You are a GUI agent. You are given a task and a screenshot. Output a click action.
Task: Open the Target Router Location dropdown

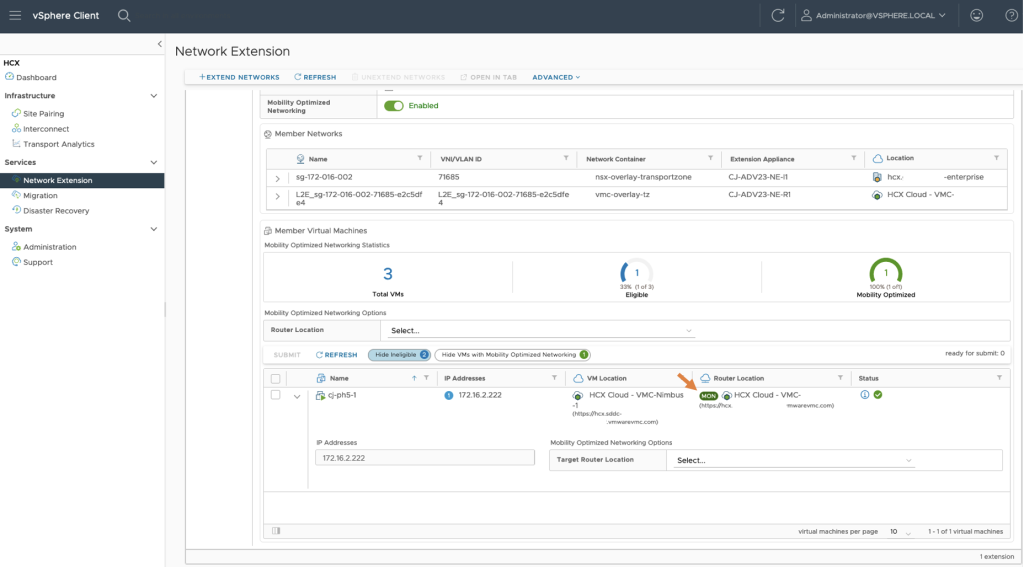pos(794,460)
